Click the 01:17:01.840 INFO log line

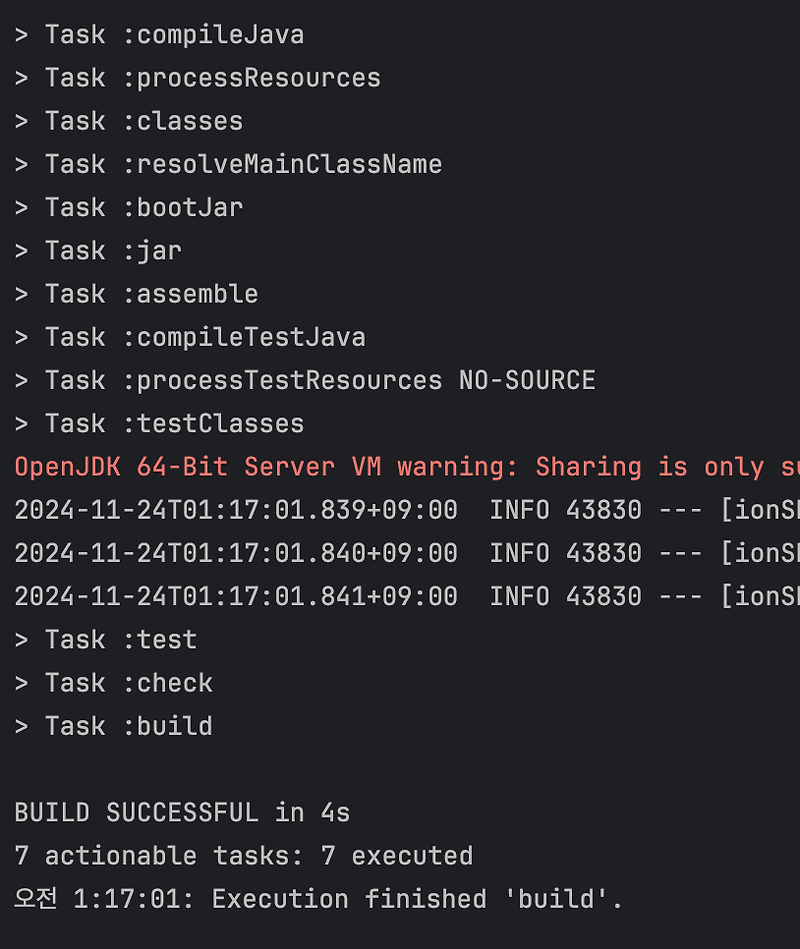(407, 554)
